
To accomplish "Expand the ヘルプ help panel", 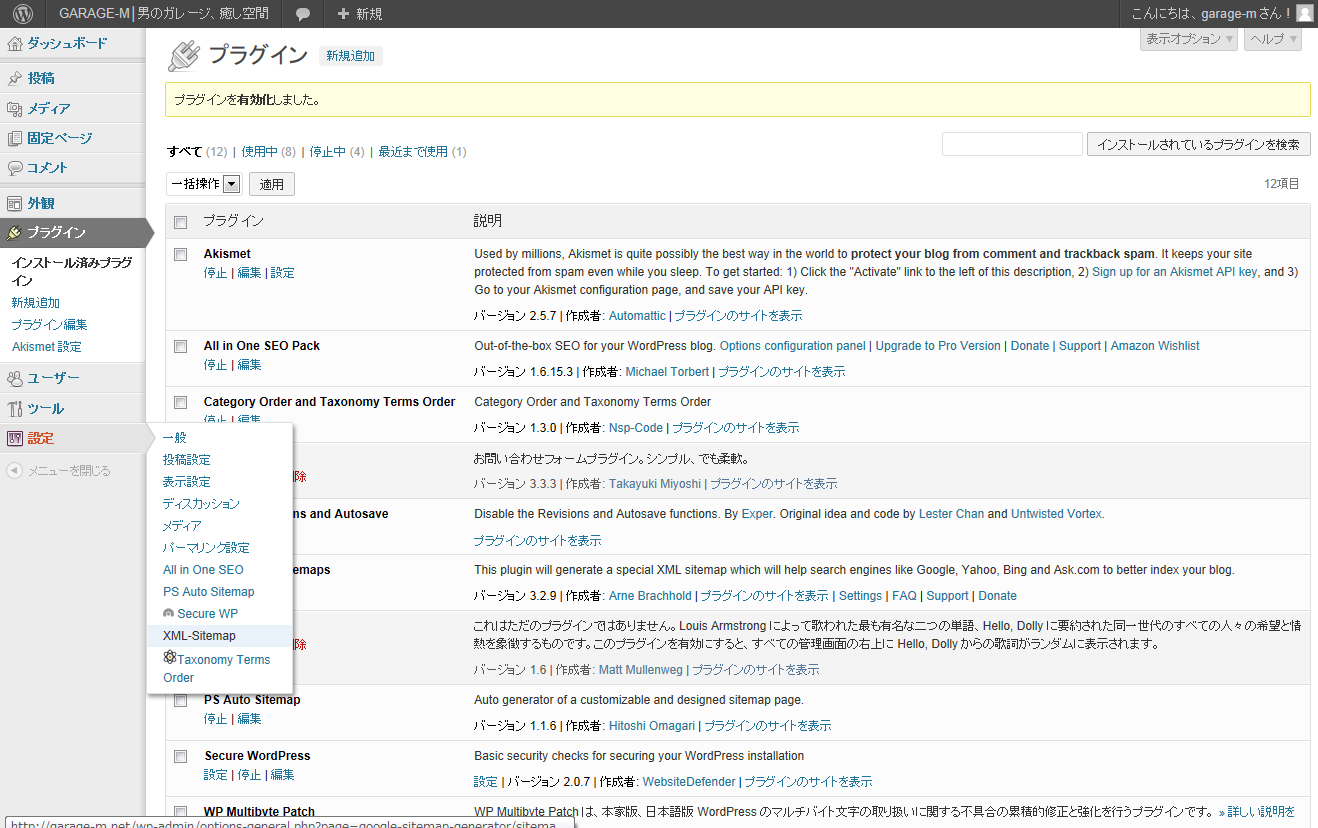I will 1273,39.
